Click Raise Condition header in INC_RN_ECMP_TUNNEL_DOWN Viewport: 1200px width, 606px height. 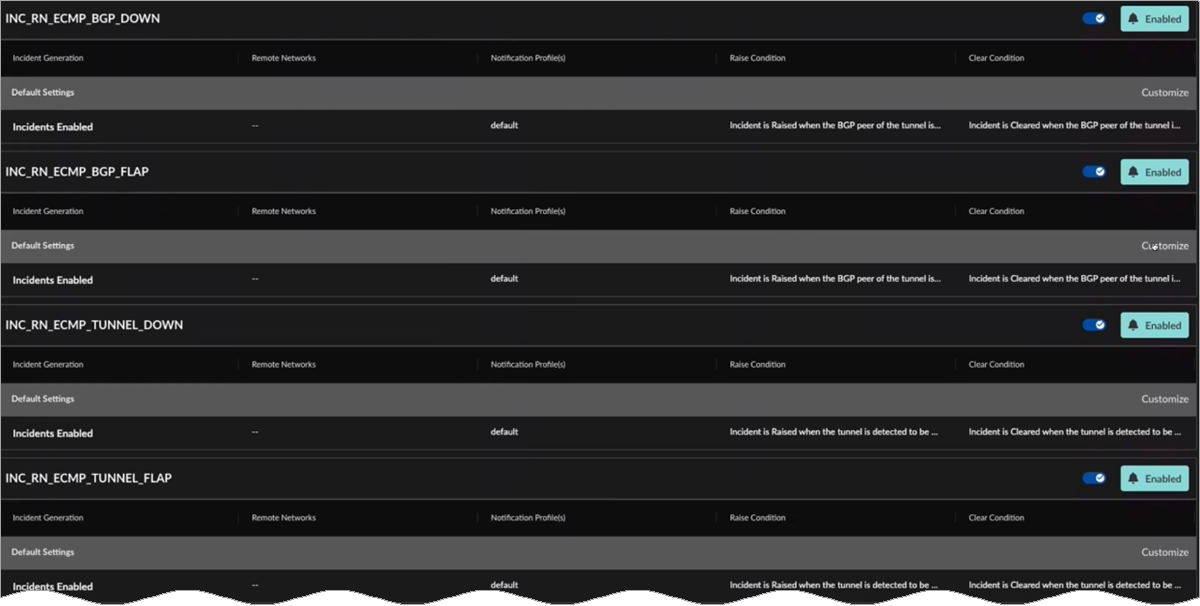758,364
